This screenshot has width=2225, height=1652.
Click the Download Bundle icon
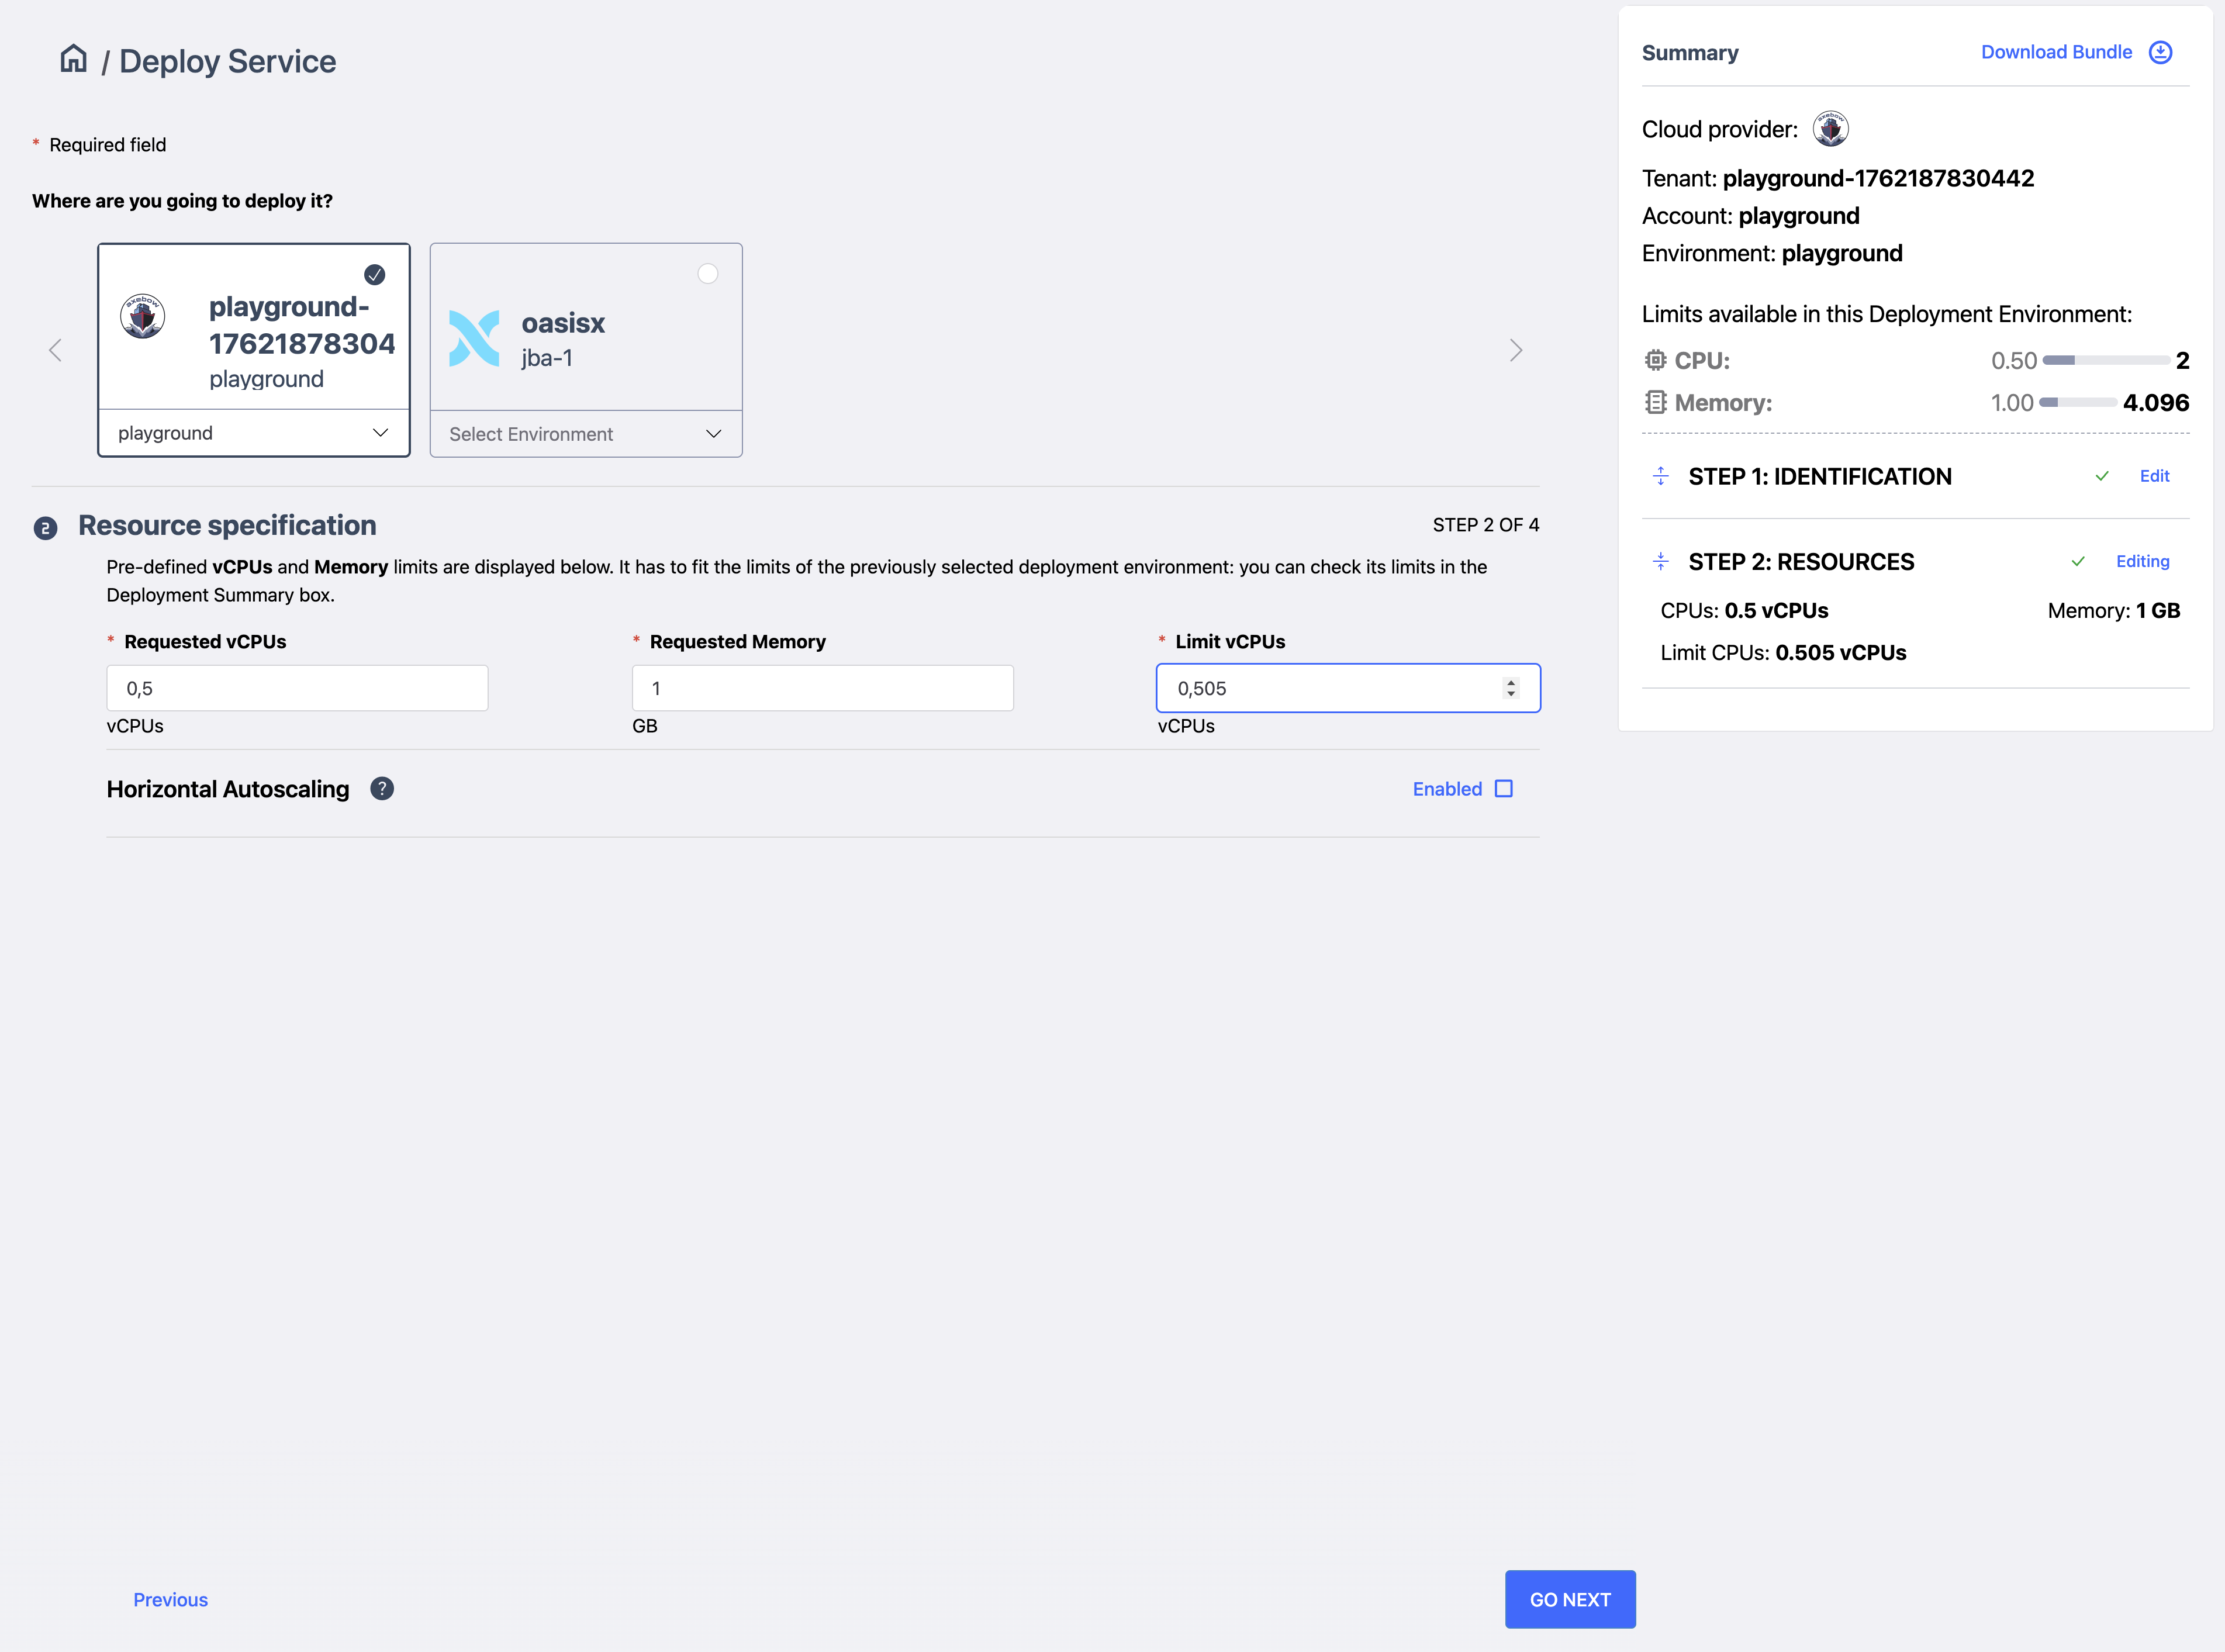pyautogui.click(x=2160, y=52)
